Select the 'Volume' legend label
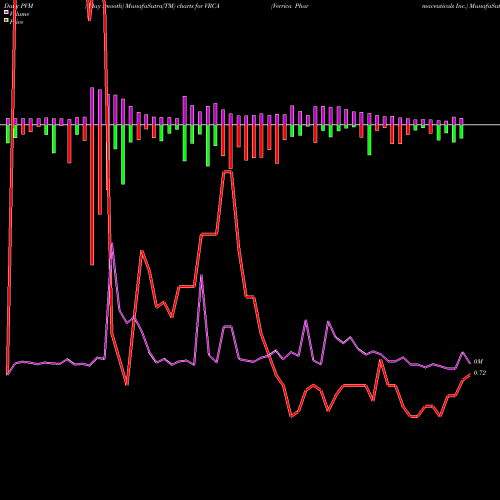This screenshot has width=500, height=500. (19, 14)
